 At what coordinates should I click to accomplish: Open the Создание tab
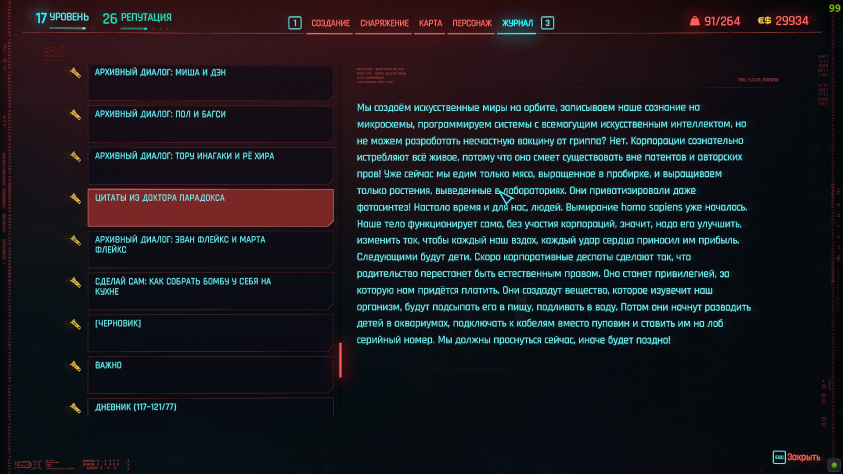330,22
